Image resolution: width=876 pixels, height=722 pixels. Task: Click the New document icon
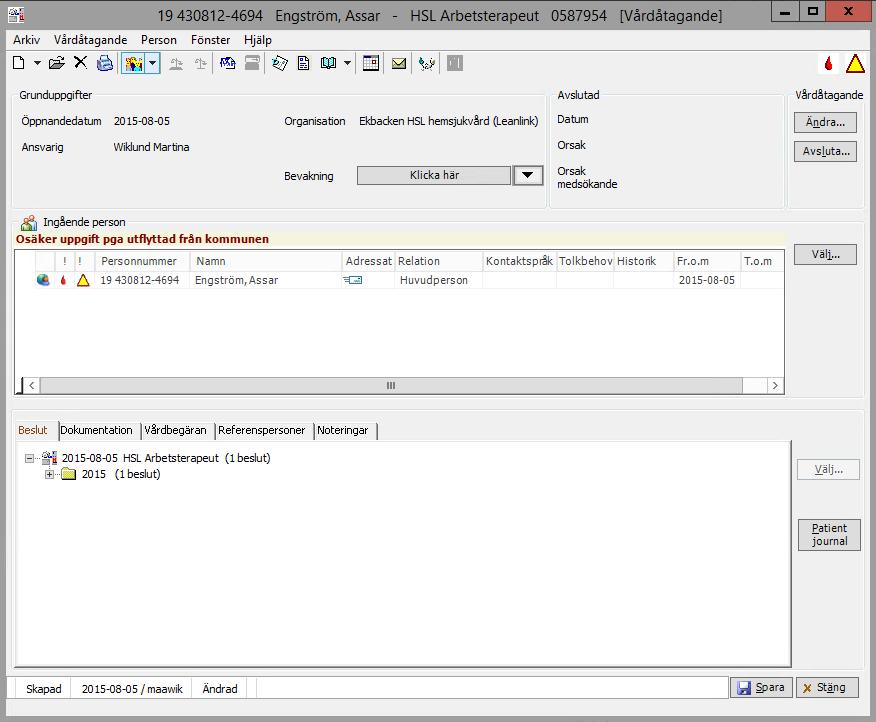pos(18,63)
